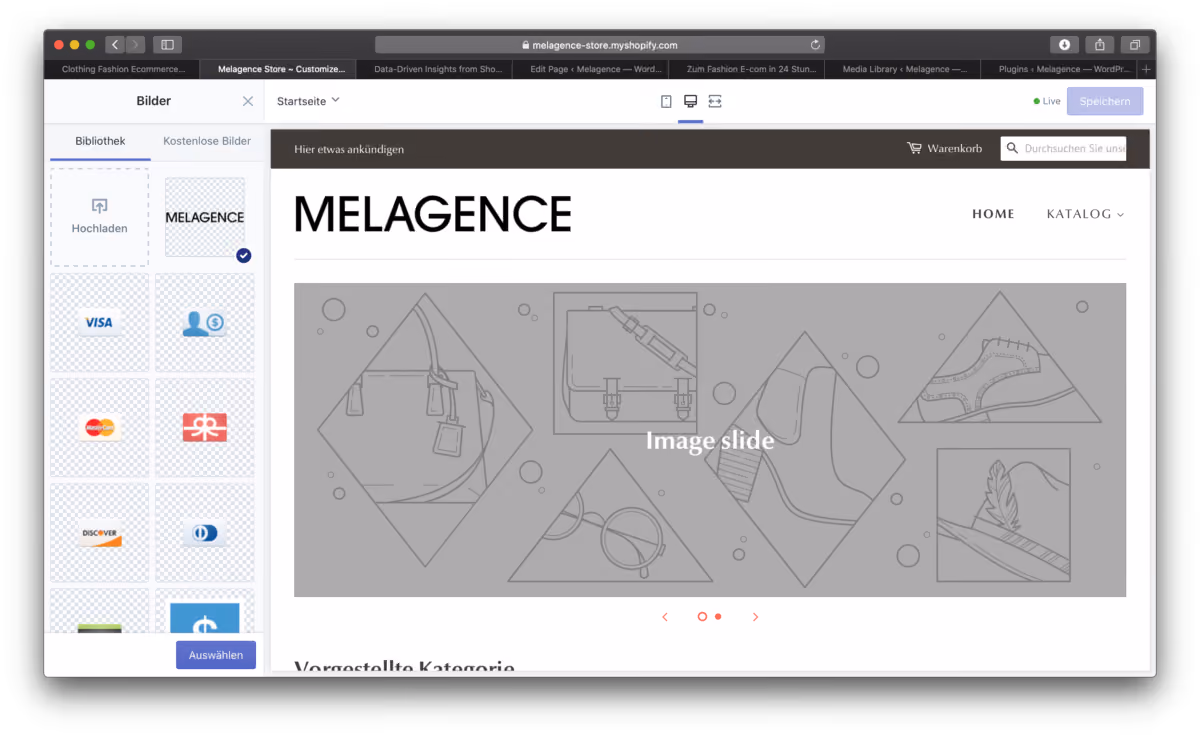
Task: Expand the KATALOG navigation dropdown
Action: 1085,214
